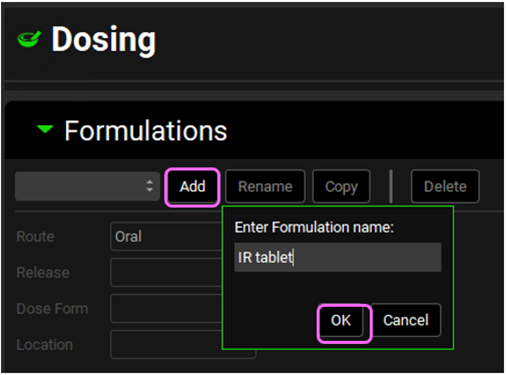Click the Dosing page title
This screenshot has width=507, height=375.
coord(104,40)
